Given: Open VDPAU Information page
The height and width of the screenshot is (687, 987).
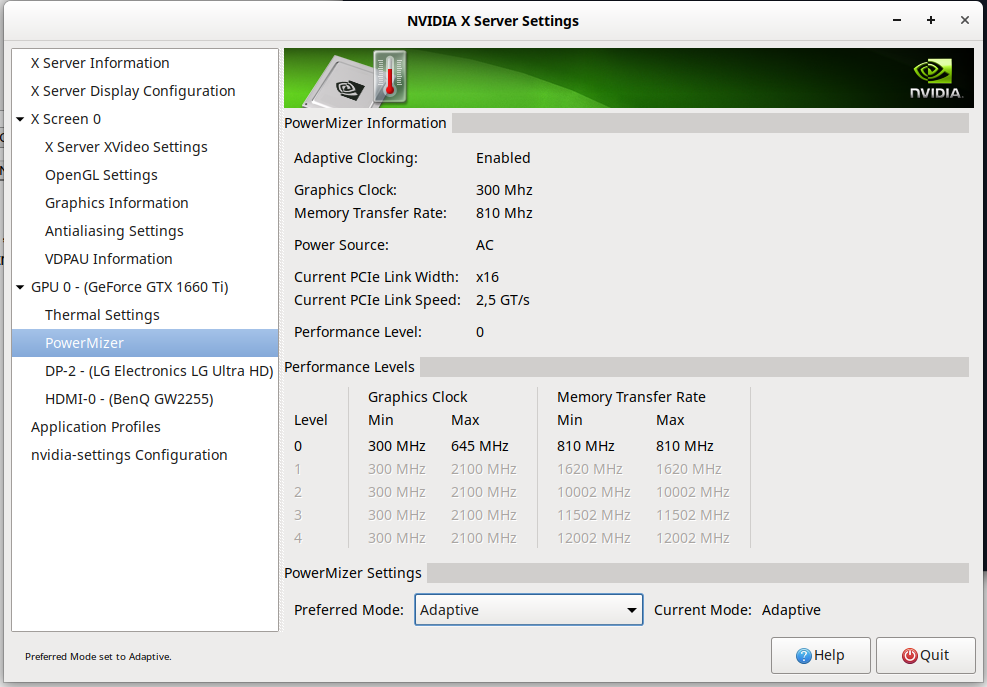Looking at the screenshot, I should [x=108, y=259].
